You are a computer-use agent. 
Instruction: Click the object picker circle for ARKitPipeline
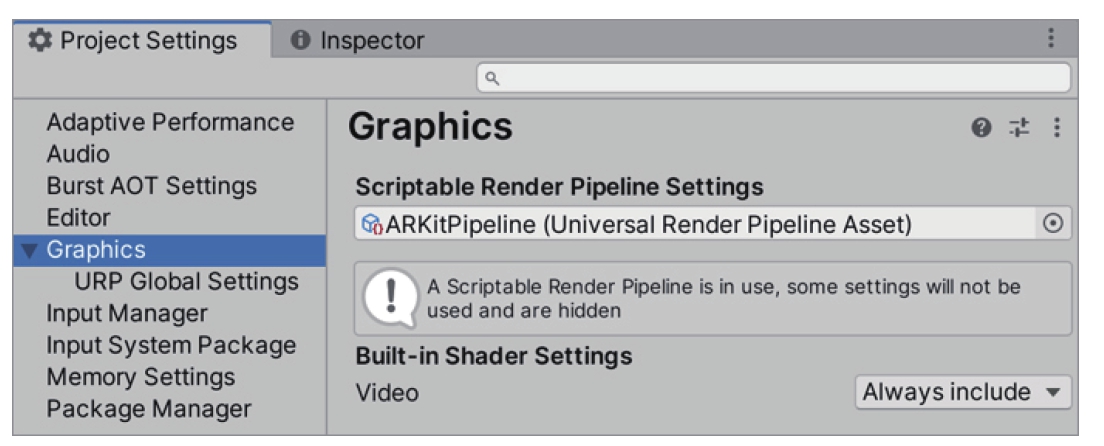coord(1053,224)
